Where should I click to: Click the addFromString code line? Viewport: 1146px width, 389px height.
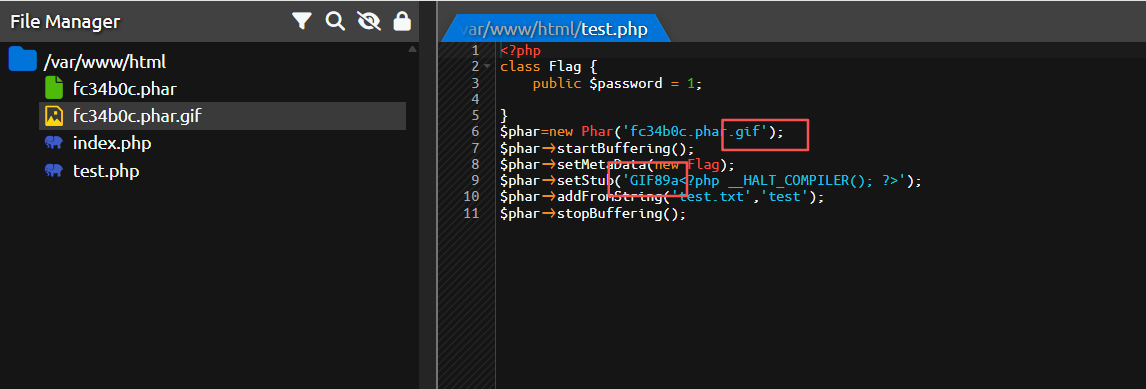point(662,197)
